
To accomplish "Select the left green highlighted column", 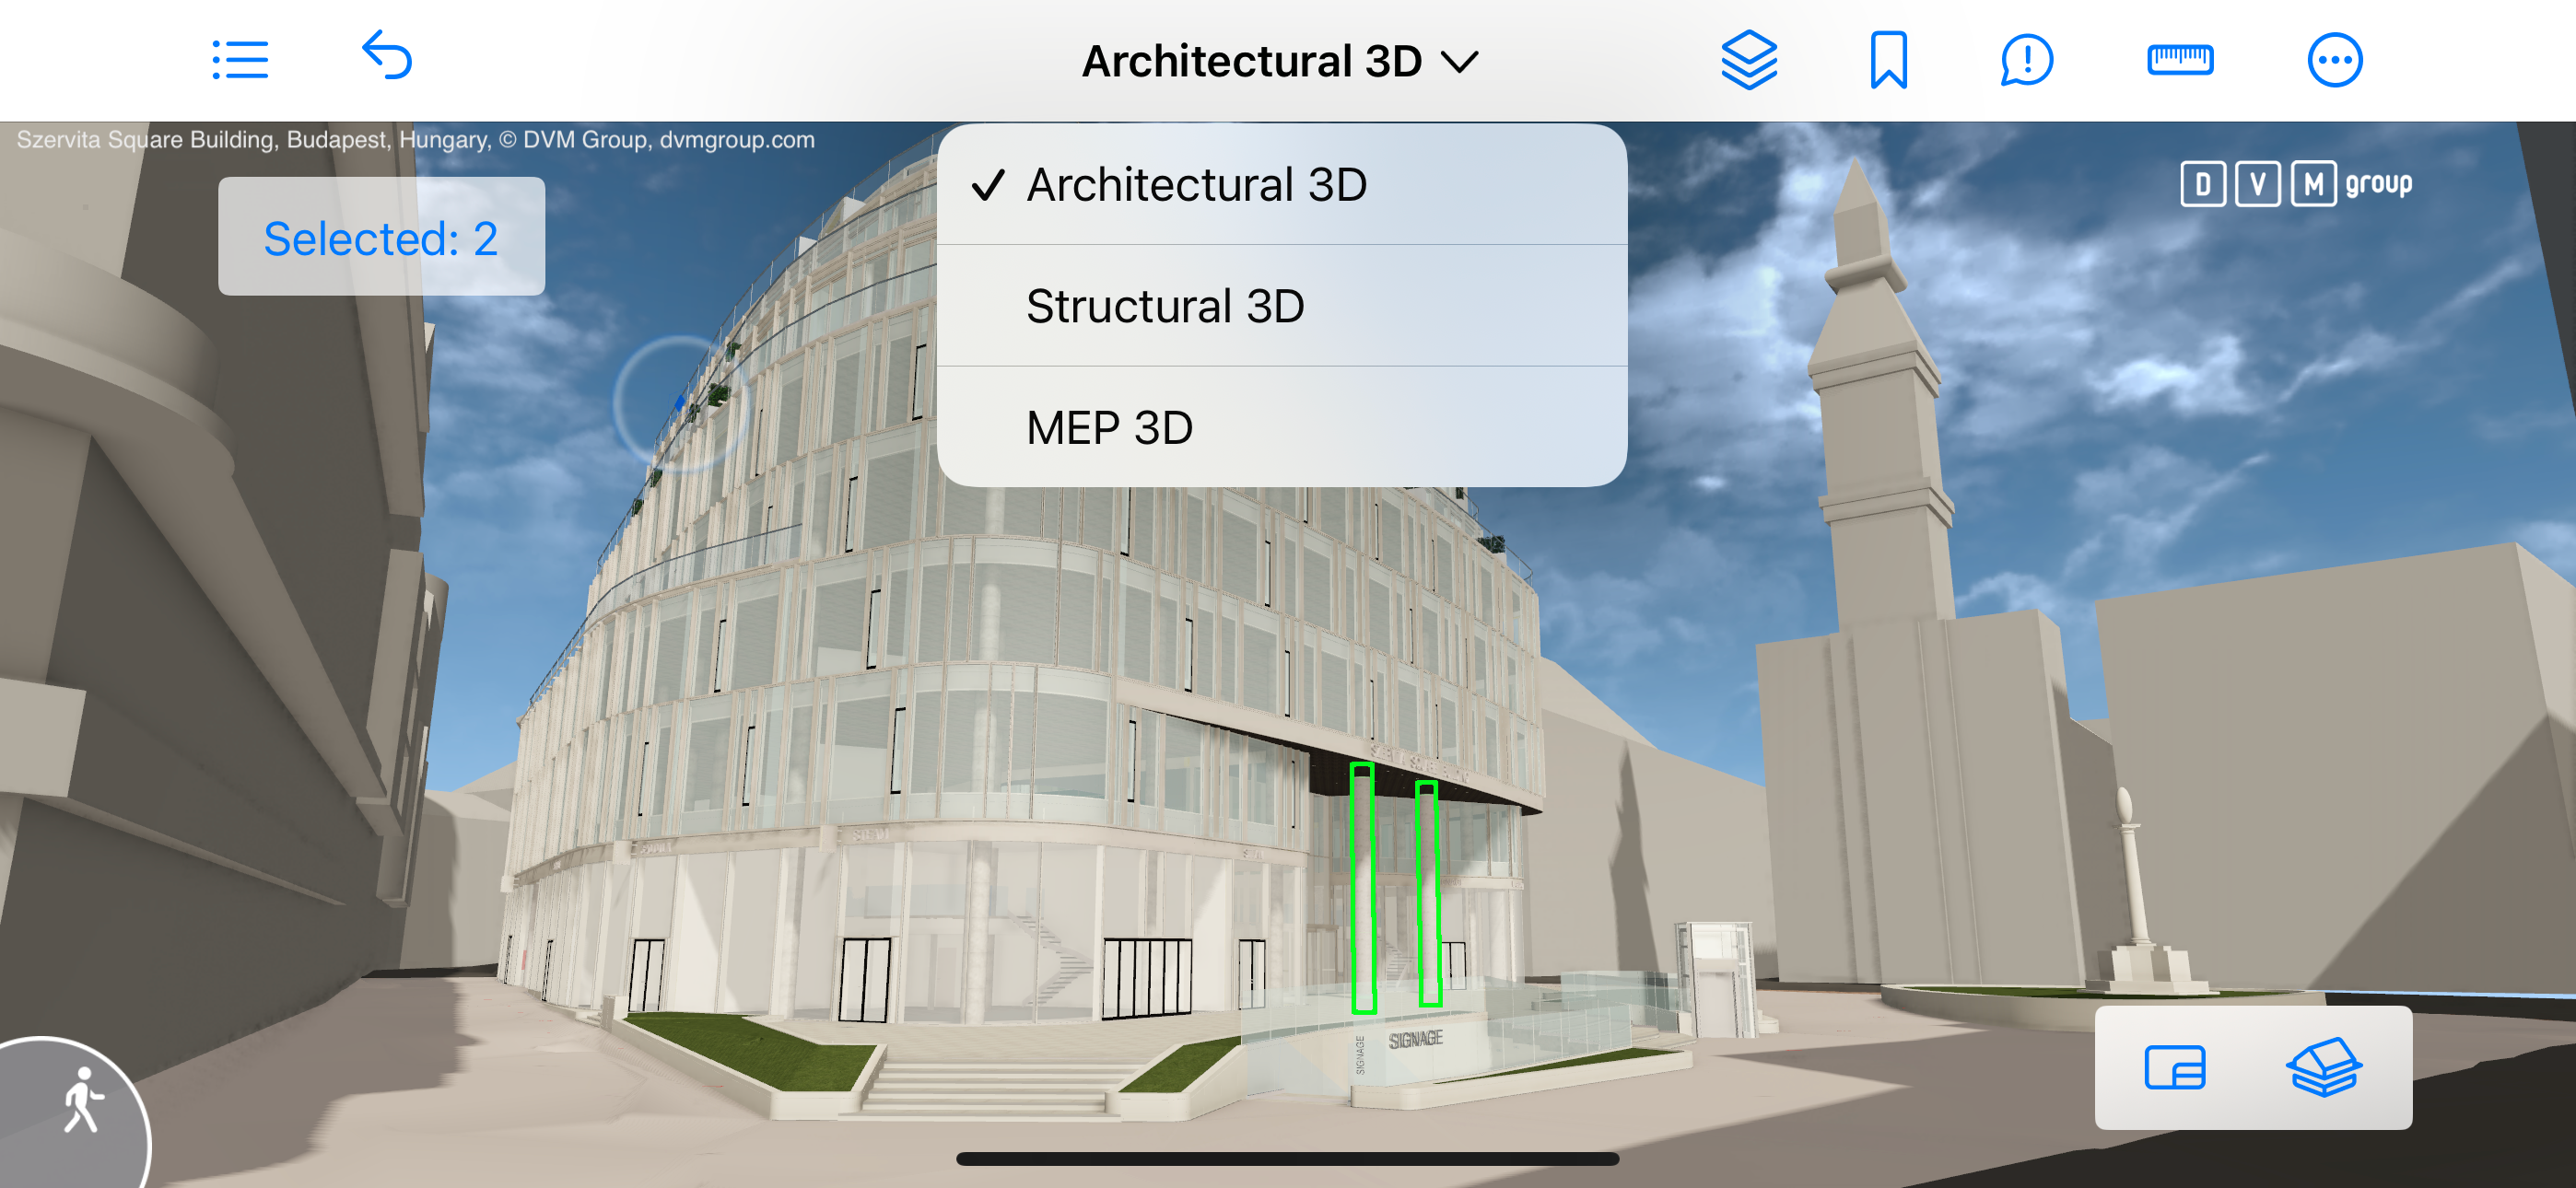I will [1363, 890].
